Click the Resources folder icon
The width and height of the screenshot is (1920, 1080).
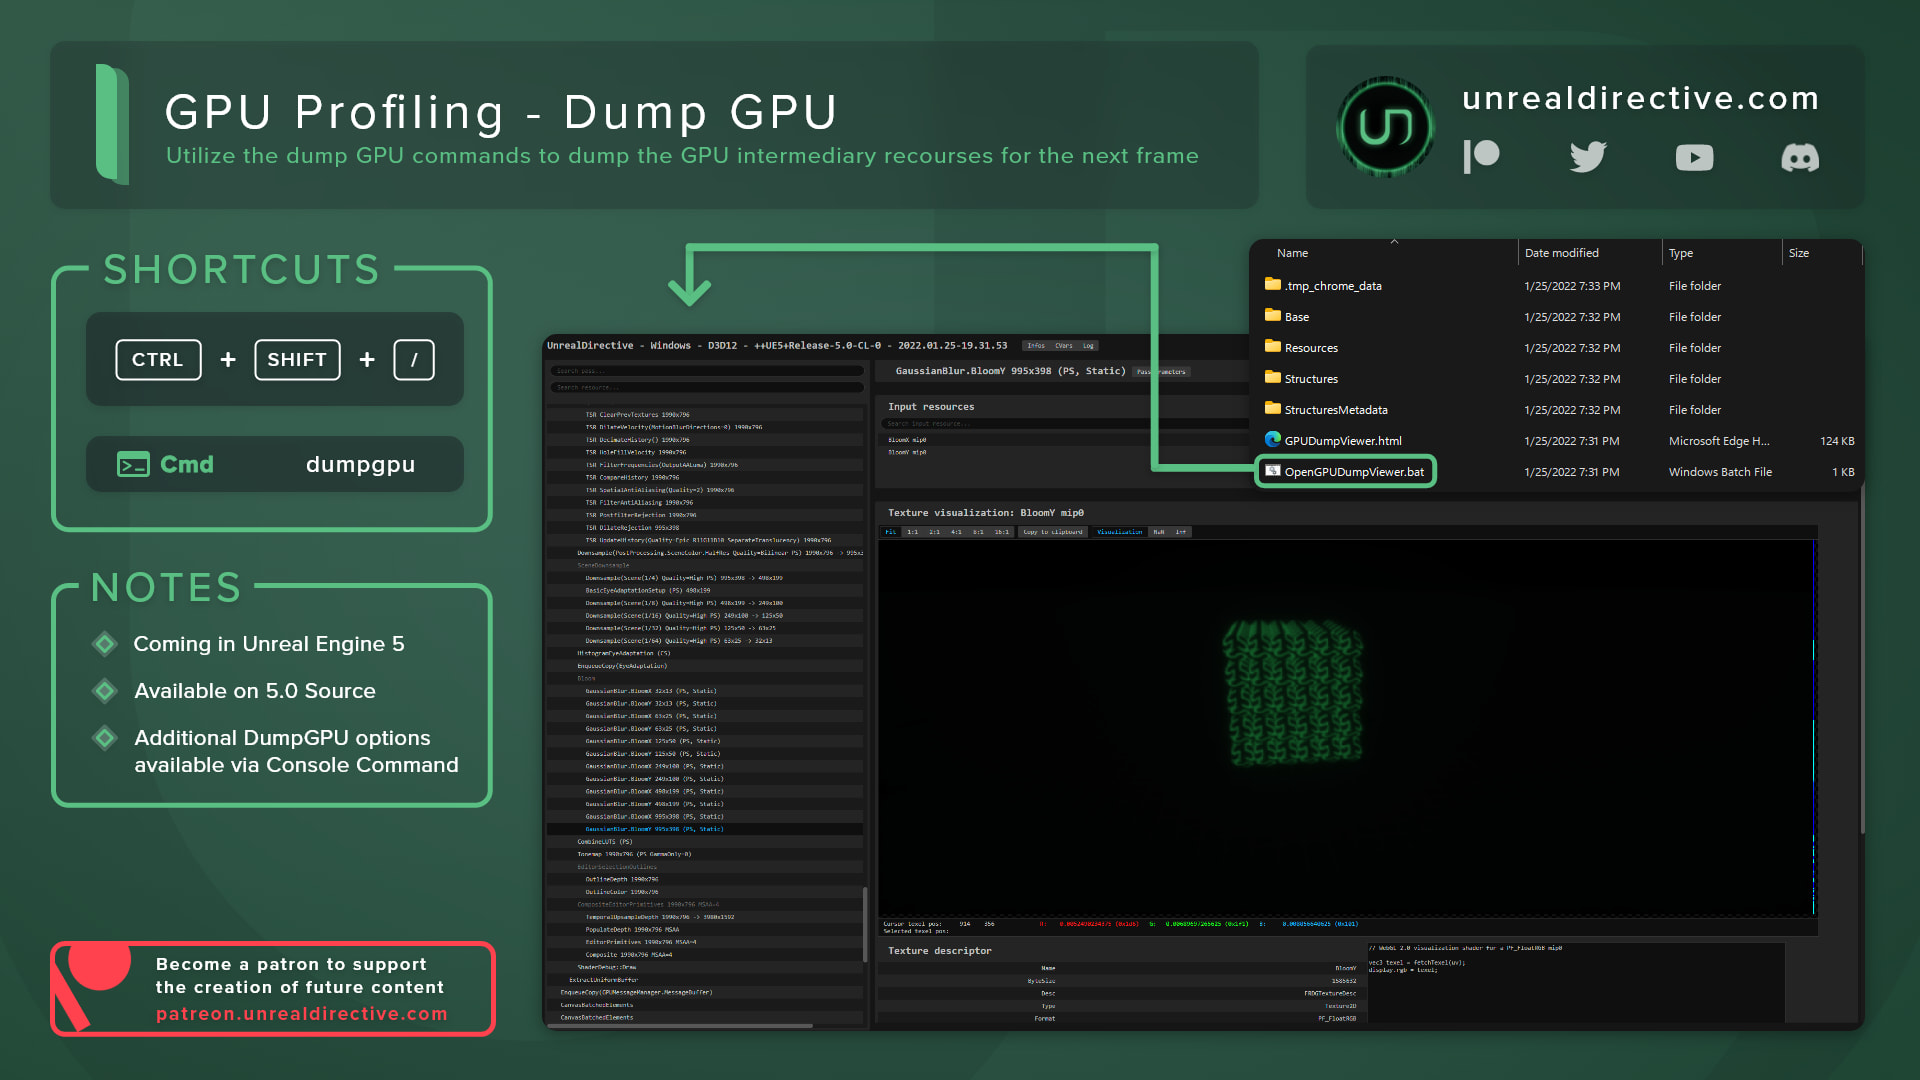[x=1273, y=347]
